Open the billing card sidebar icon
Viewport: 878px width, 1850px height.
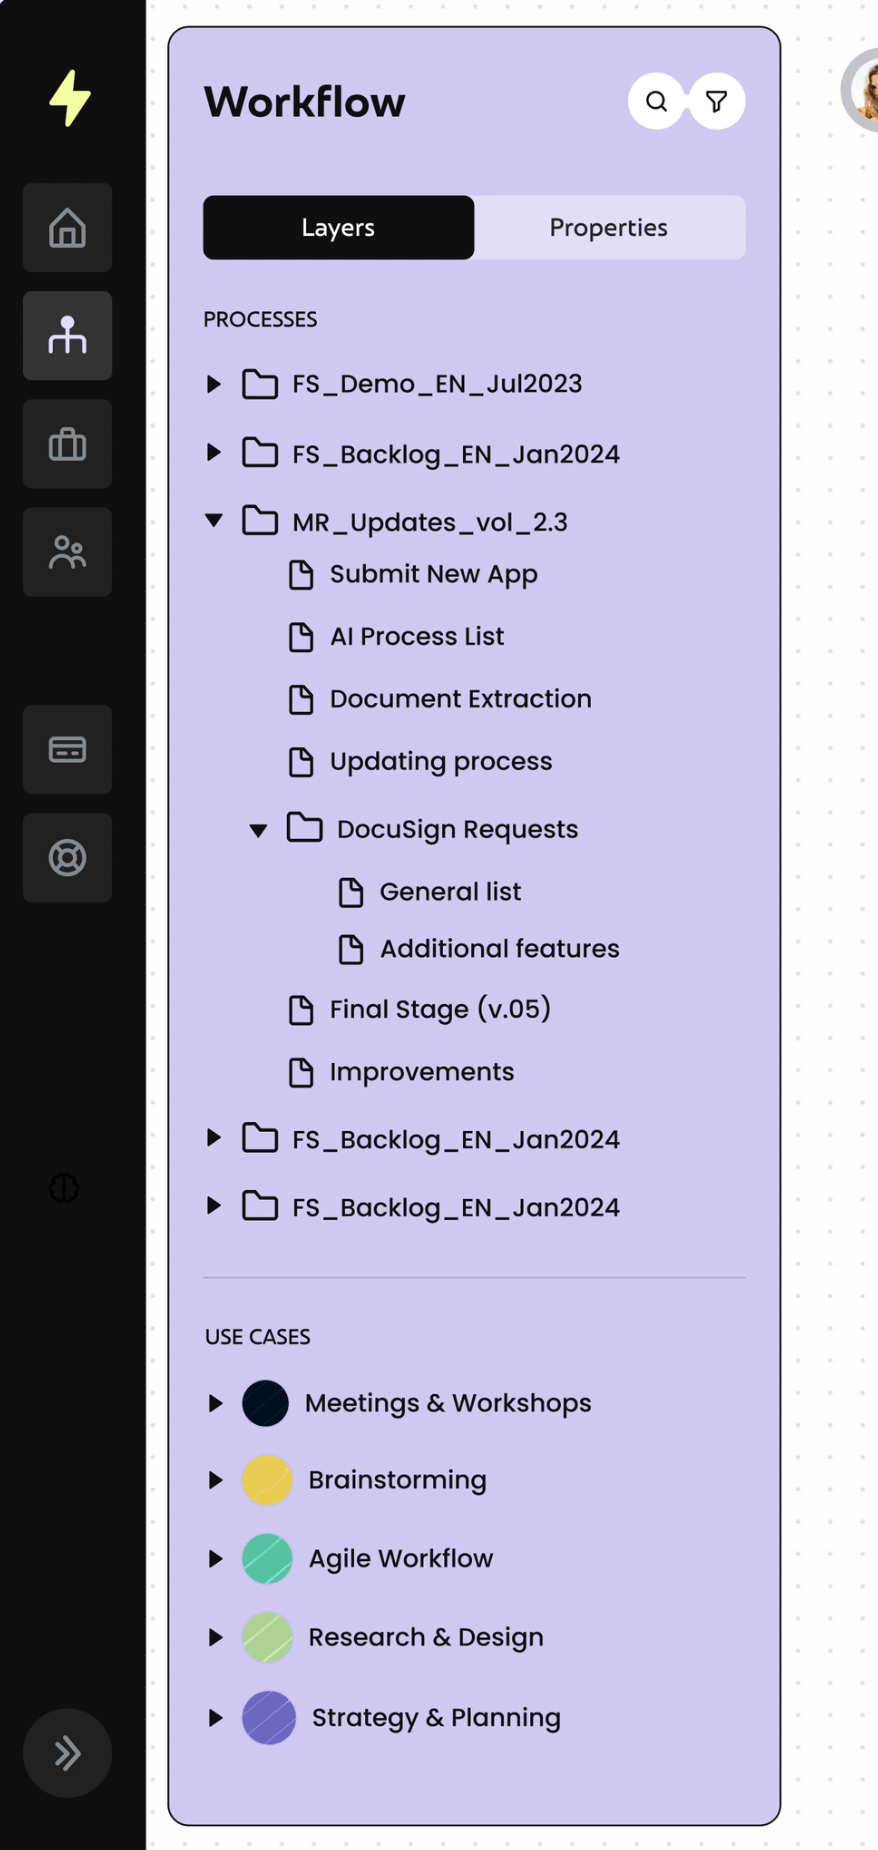pos(67,749)
